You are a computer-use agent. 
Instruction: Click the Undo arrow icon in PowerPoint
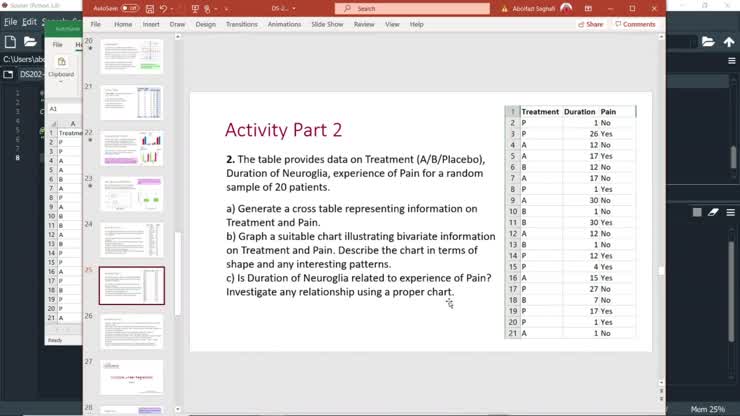click(x=163, y=8)
